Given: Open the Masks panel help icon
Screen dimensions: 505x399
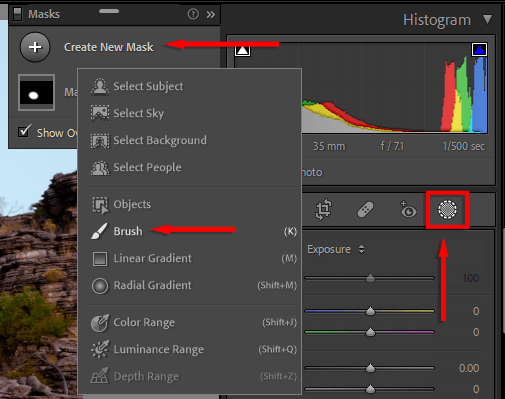Looking at the screenshot, I should point(193,14).
